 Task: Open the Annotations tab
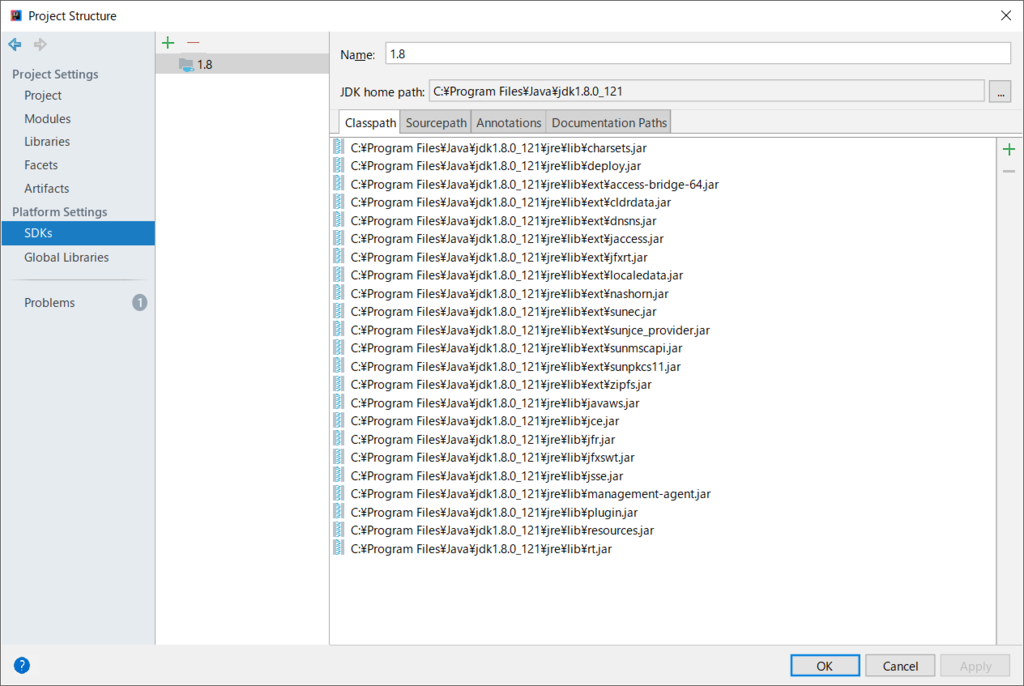pyautogui.click(x=508, y=123)
